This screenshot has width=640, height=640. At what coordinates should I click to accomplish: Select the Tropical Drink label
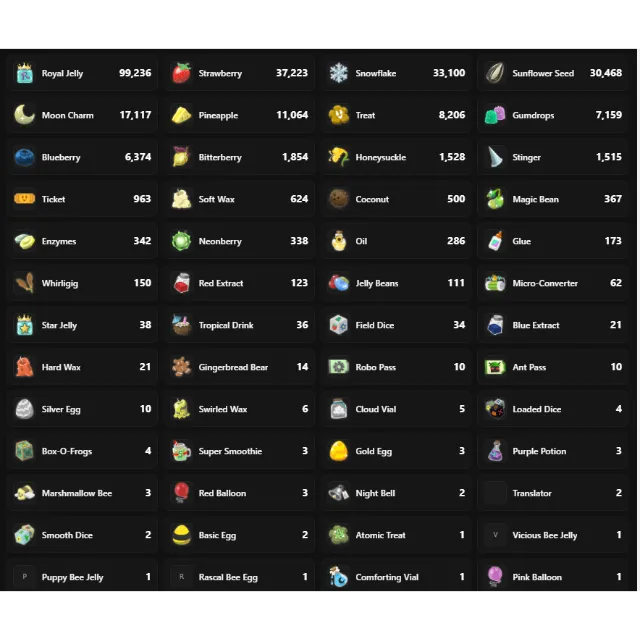pos(226,326)
